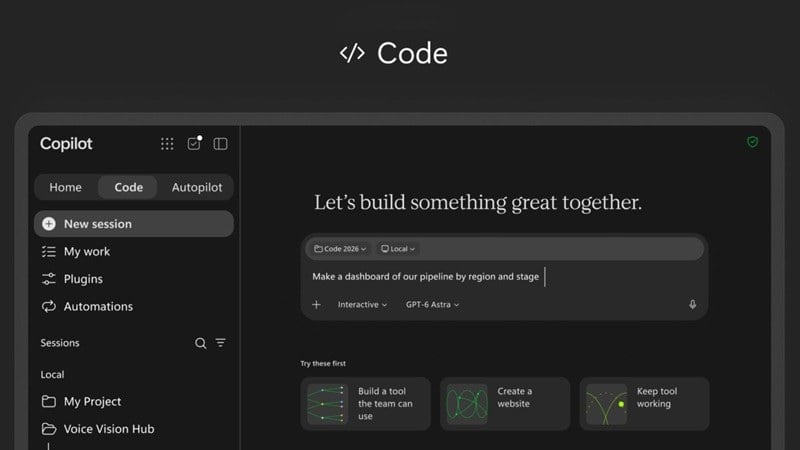Click the Keep tool working thumbnail graphic
The image size is (800, 450).
point(606,404)
